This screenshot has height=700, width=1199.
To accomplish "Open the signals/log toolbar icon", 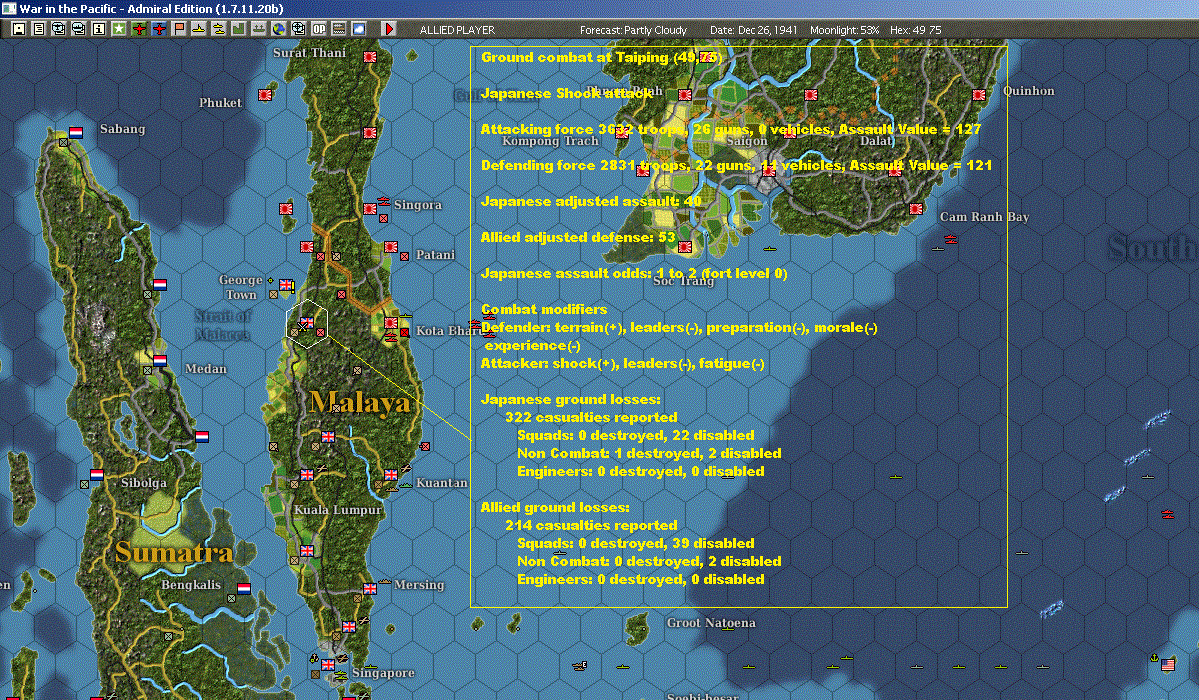I will pyautogui.click(x=339, y=29).
